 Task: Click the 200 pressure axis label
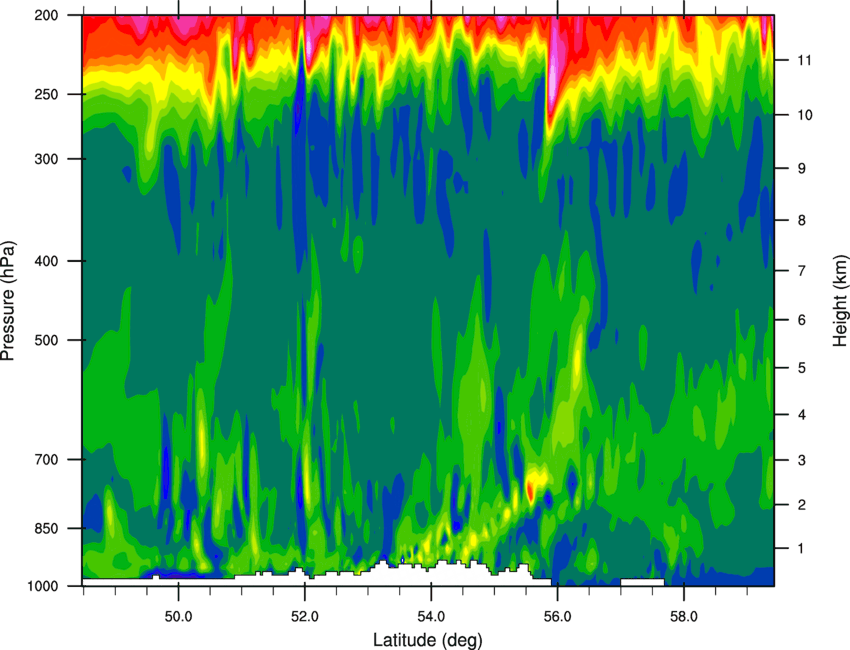pyautogui.click(x=46, y=15)
